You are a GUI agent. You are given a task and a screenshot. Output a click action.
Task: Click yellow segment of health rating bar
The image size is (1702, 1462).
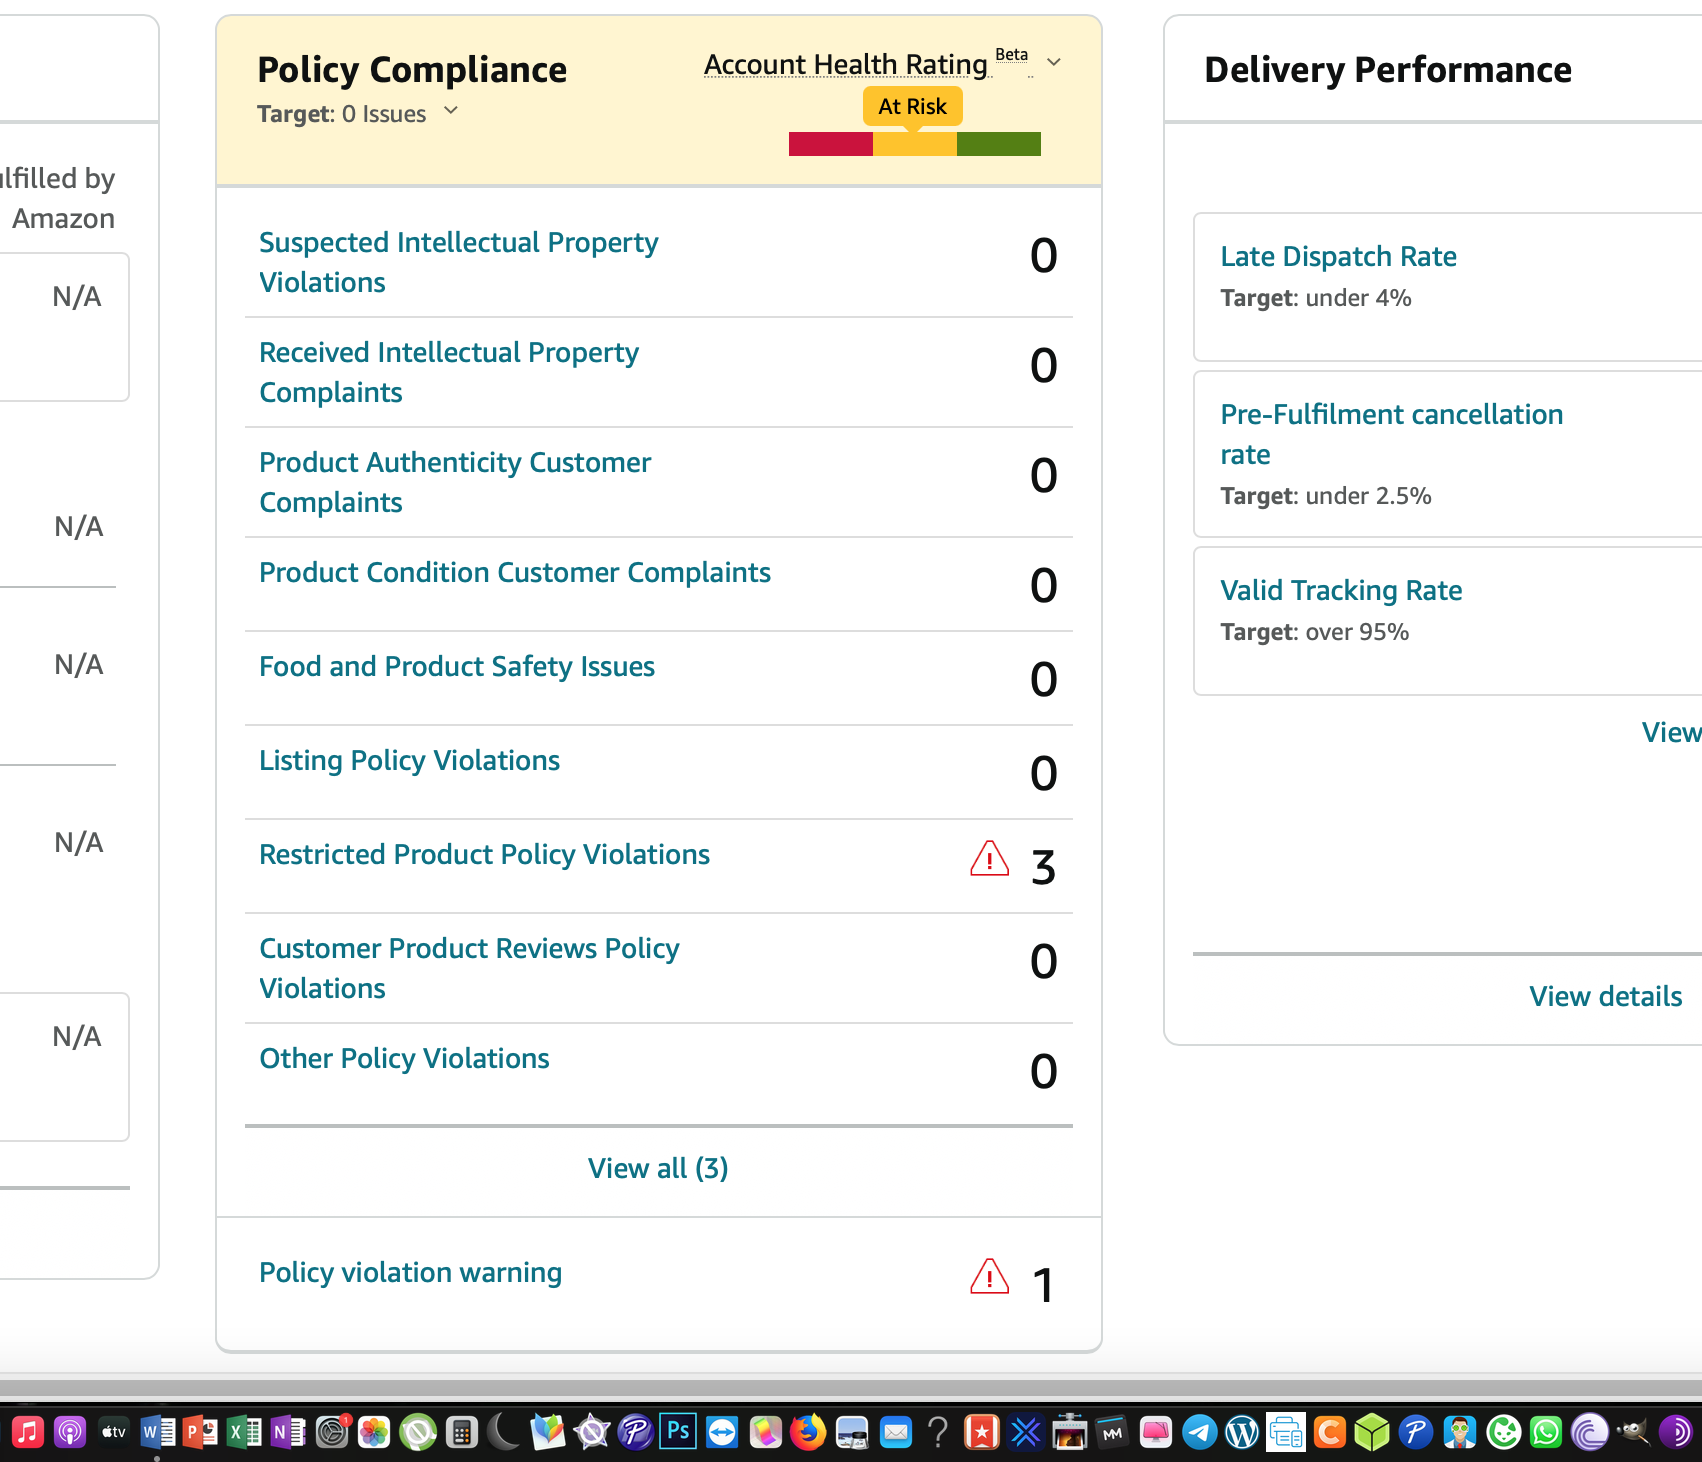[x=915, y=144]
